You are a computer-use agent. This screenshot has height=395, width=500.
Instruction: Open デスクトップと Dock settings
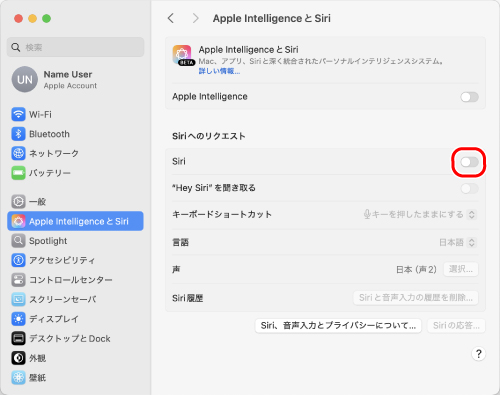point(75,338)
